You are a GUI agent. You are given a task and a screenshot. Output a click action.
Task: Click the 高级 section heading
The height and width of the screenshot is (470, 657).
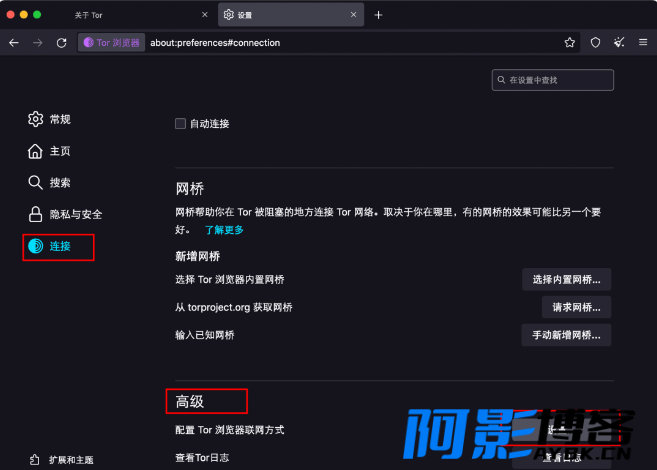tap(190, 402)
